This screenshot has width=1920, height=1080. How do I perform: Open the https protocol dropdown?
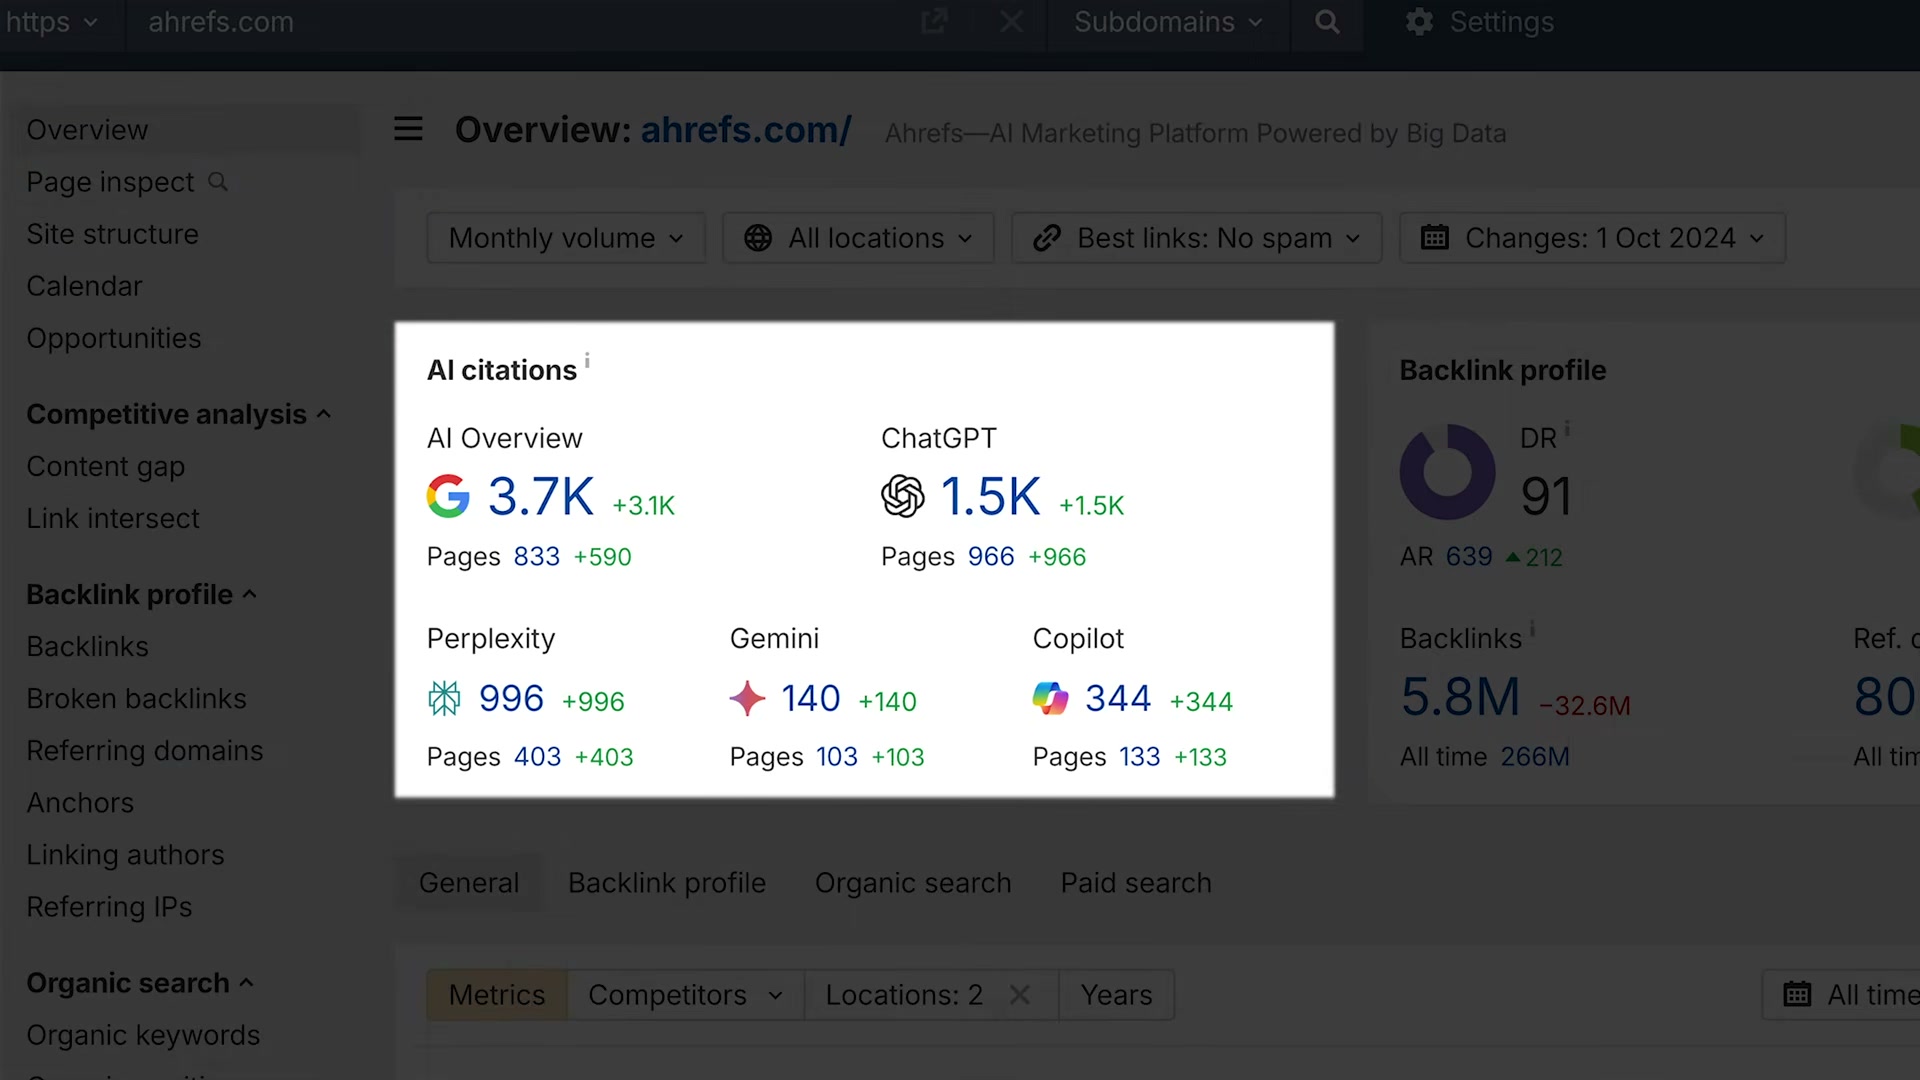[52, 22]
